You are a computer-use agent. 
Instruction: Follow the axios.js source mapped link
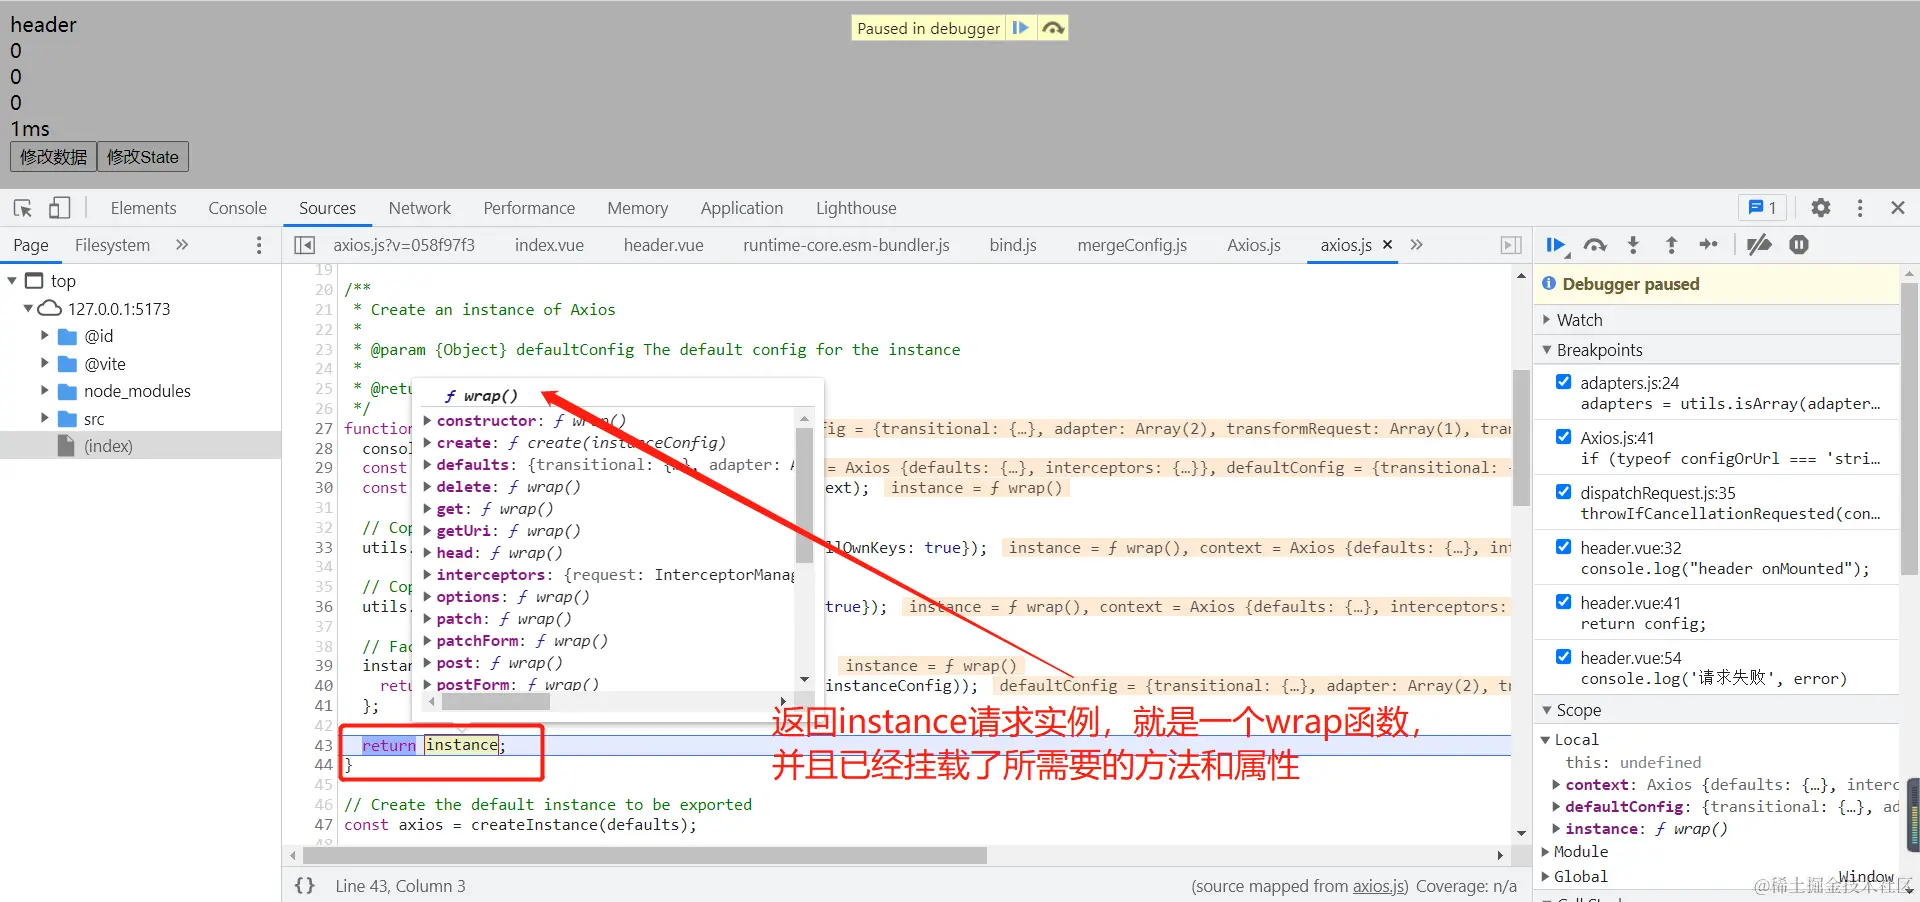(1379, 886)
